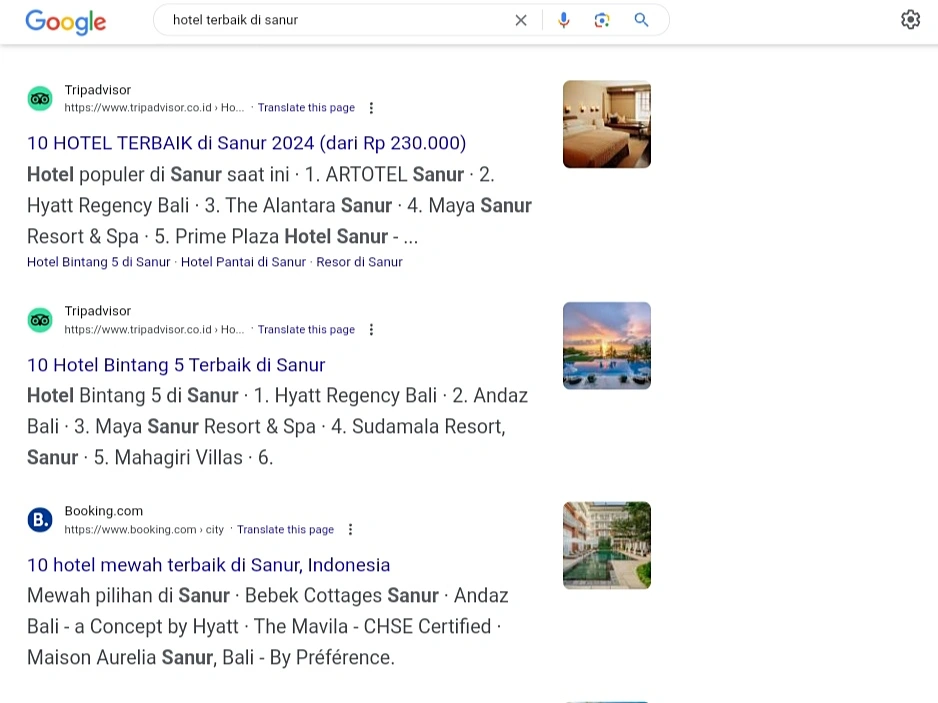Translate the 10 HOTEL TERBAIK Tripadvisor page

pyautogui.click(x=306, y=108)
